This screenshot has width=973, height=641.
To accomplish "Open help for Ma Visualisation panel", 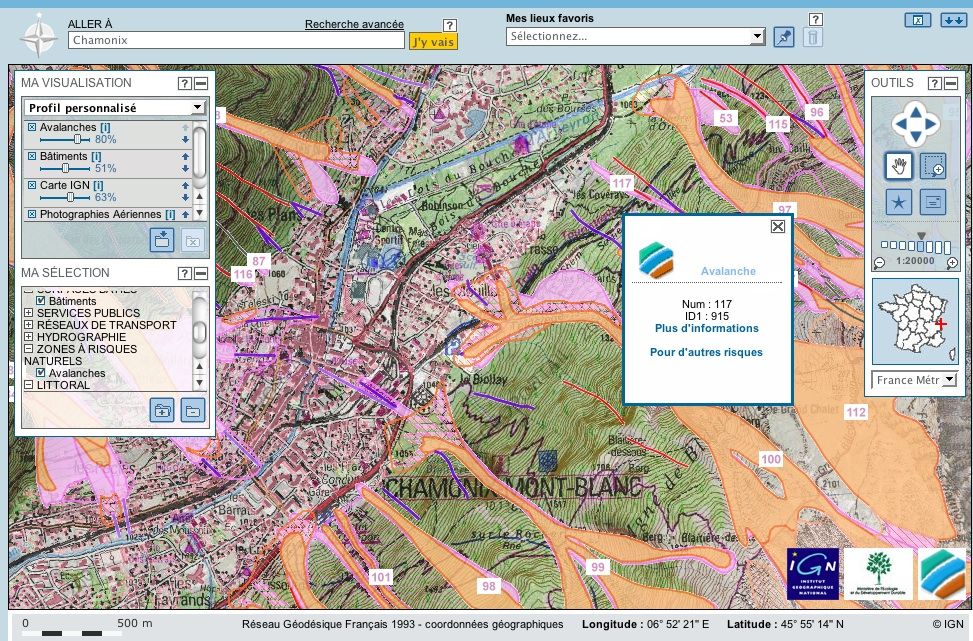I will pyautogui.click(x=184, y=83).
